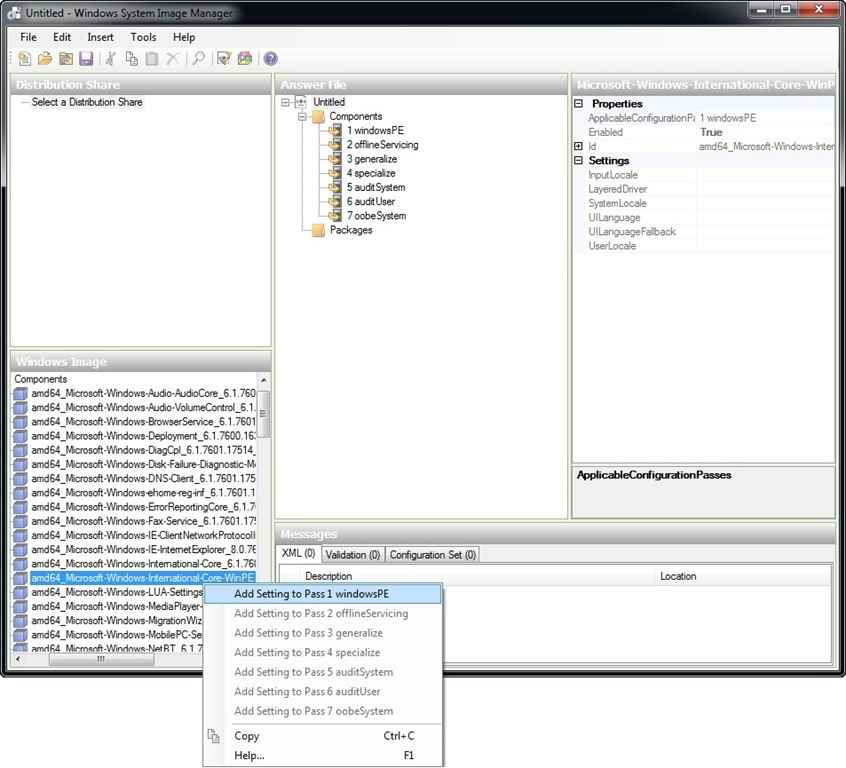Select the 3 generalize pass node

click(x=372, y=159)
